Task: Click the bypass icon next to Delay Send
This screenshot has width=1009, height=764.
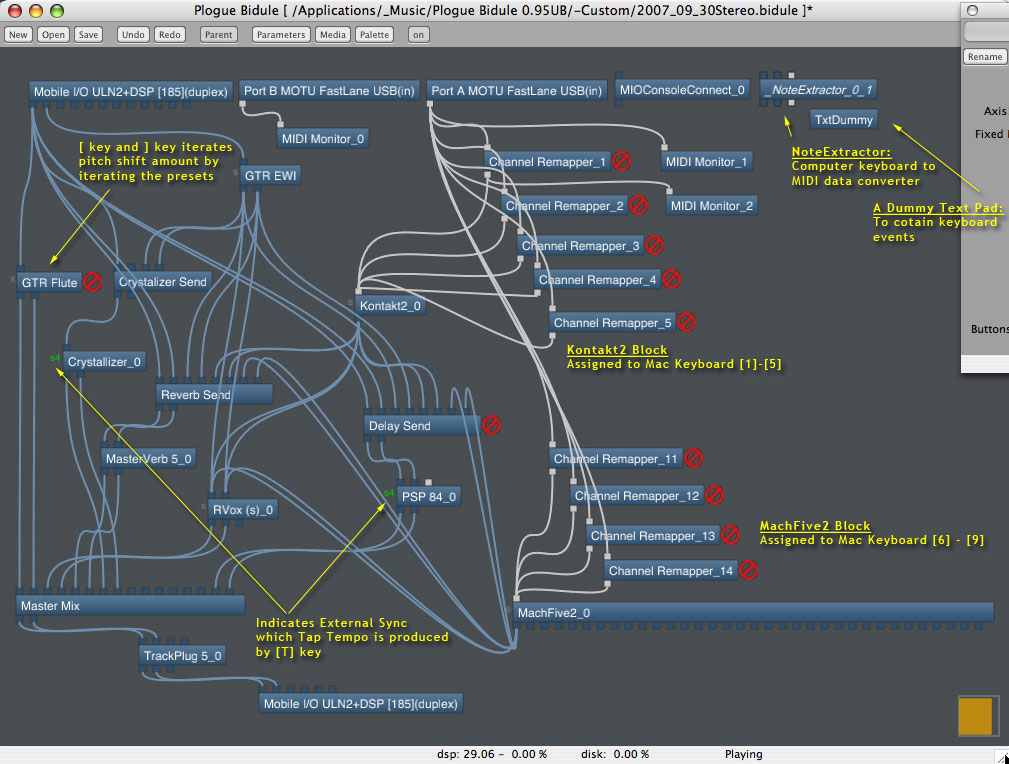Action: click(491, 425)
